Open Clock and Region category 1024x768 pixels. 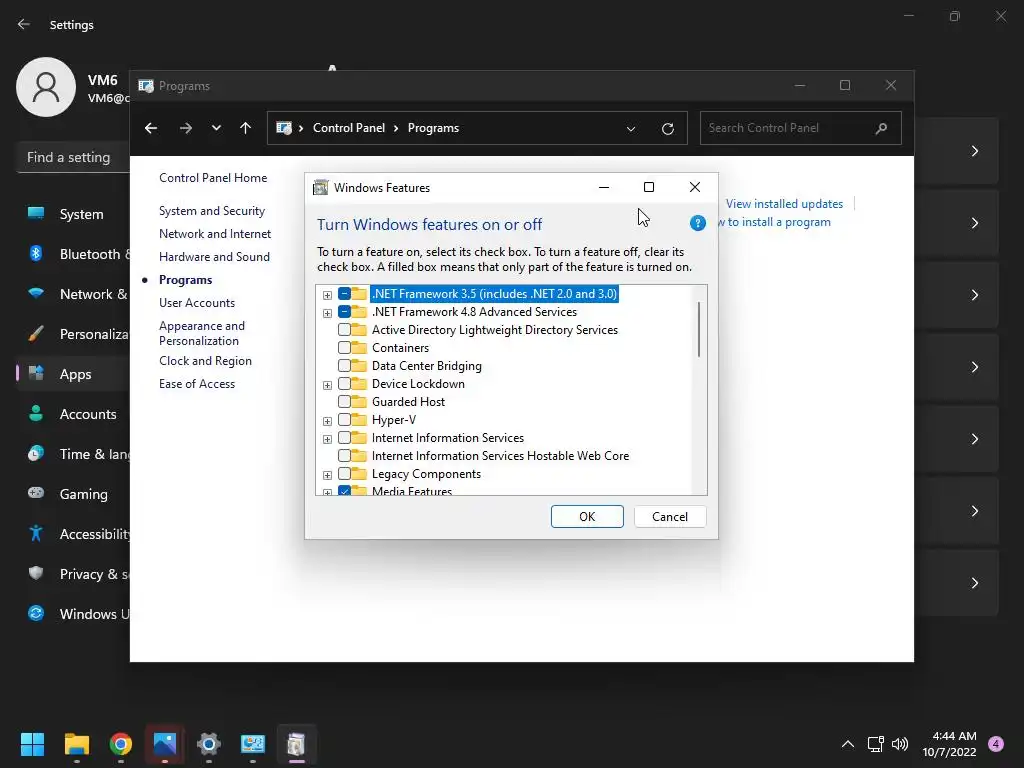tap(205, 360)
